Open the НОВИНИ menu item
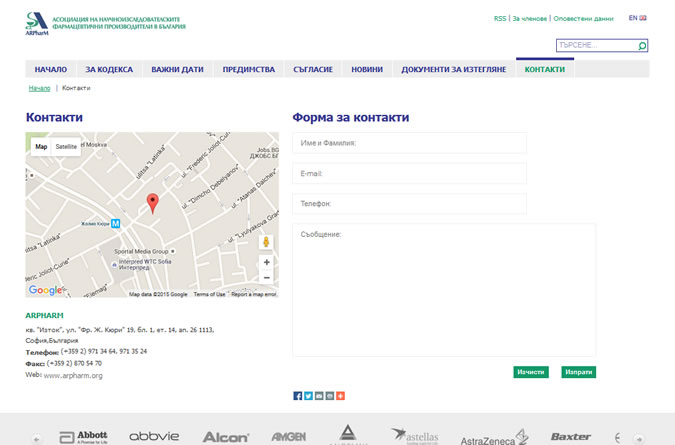Viewport: 675px width, 445px height. pyautogui.click(x=367, y=69)
